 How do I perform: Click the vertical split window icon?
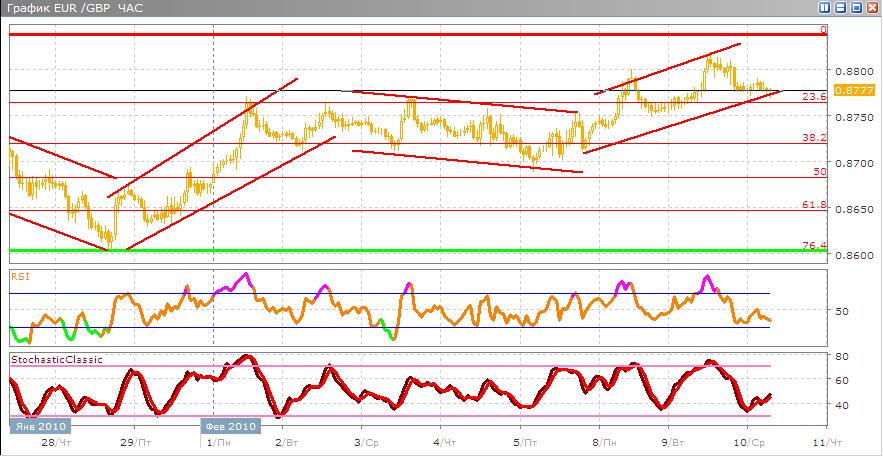[825, 7]
